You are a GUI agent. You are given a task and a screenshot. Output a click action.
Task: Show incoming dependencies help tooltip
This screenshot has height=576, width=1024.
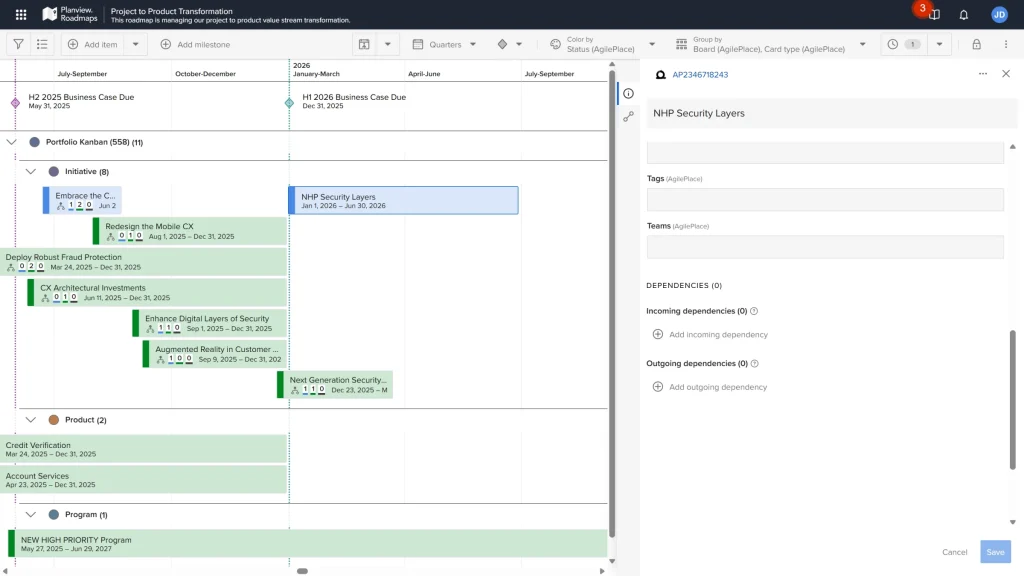[x=754, y=311]
